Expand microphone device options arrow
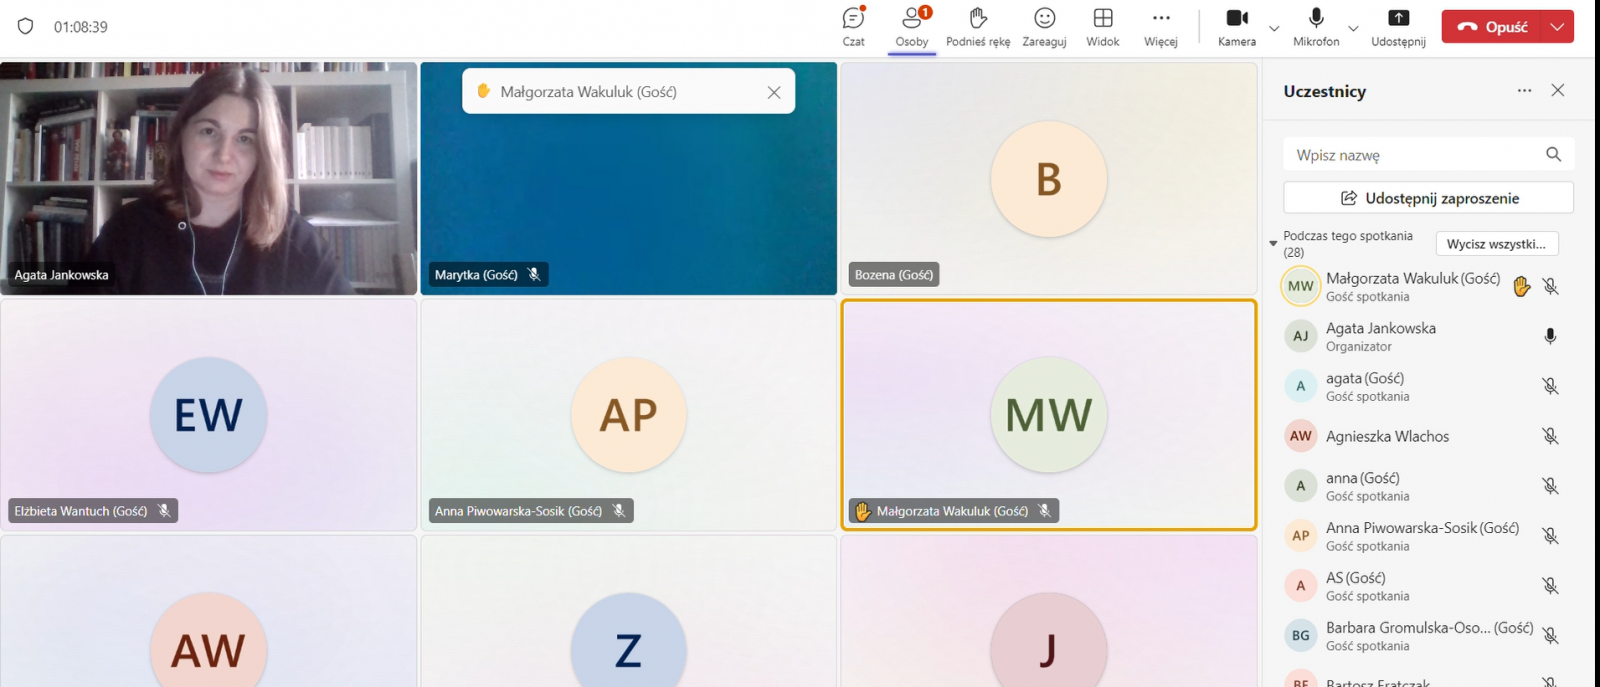The image size is (1600, 687). coord(1353,28)
